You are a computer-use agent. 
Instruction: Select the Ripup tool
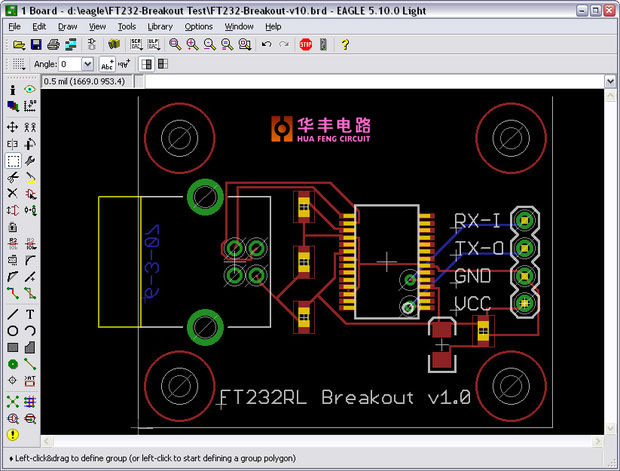[x=30, y=293]
